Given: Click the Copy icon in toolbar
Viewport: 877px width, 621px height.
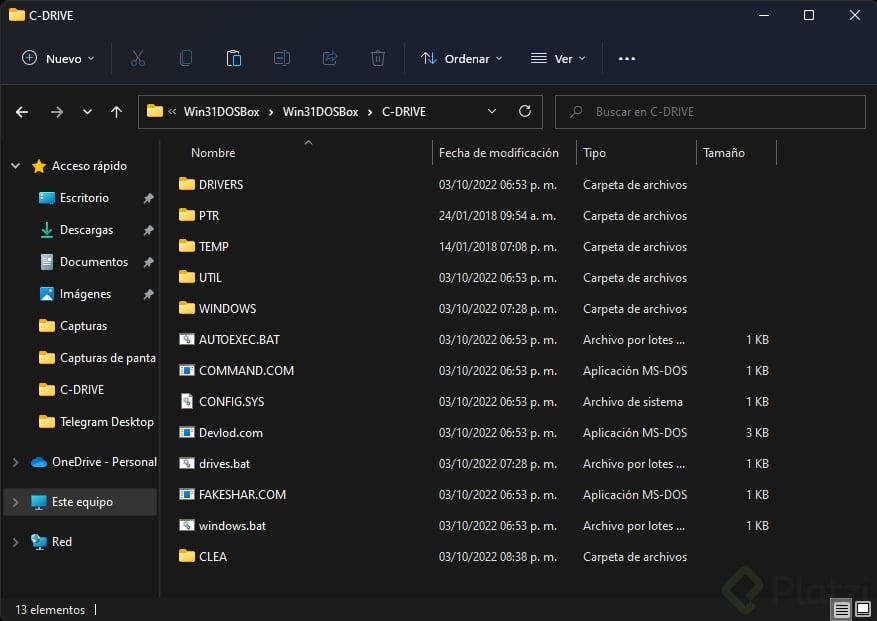Looking at the screenshot, I should point(186,59).
